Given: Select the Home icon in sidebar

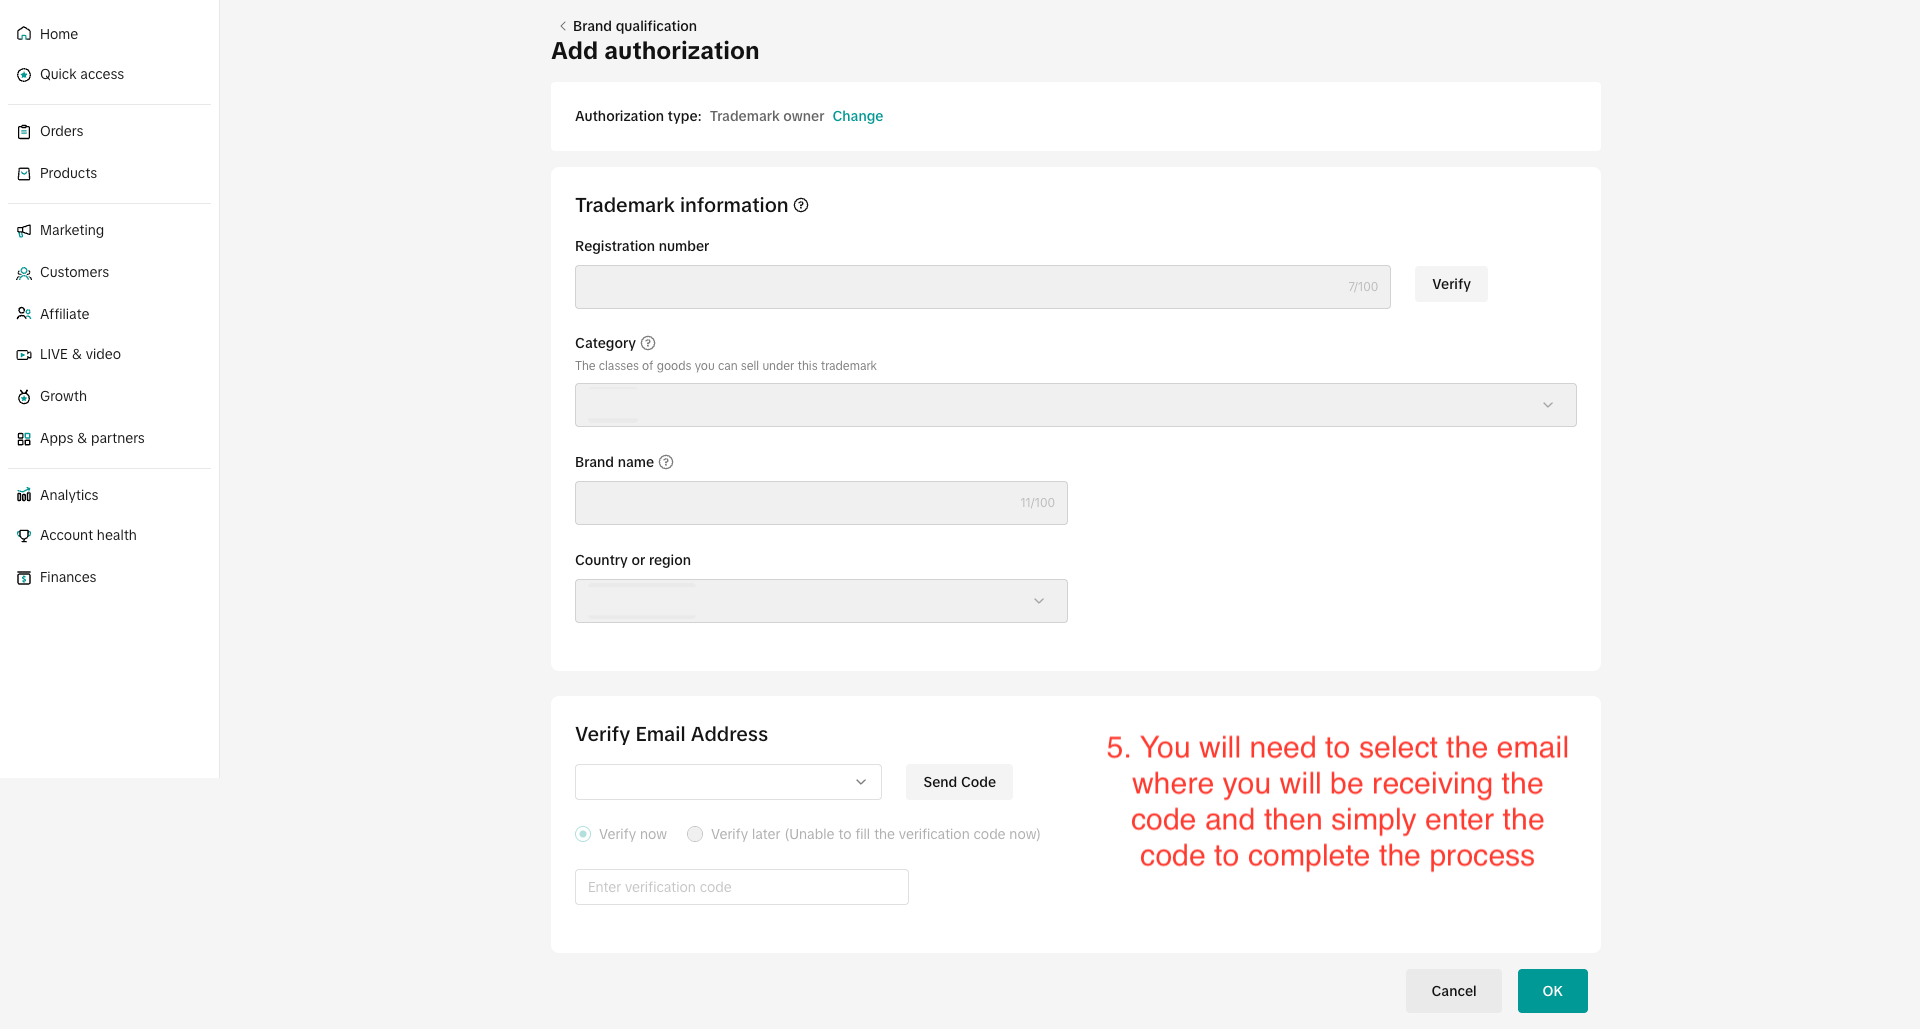Looking at the screenshot, I should pos(24,33).
